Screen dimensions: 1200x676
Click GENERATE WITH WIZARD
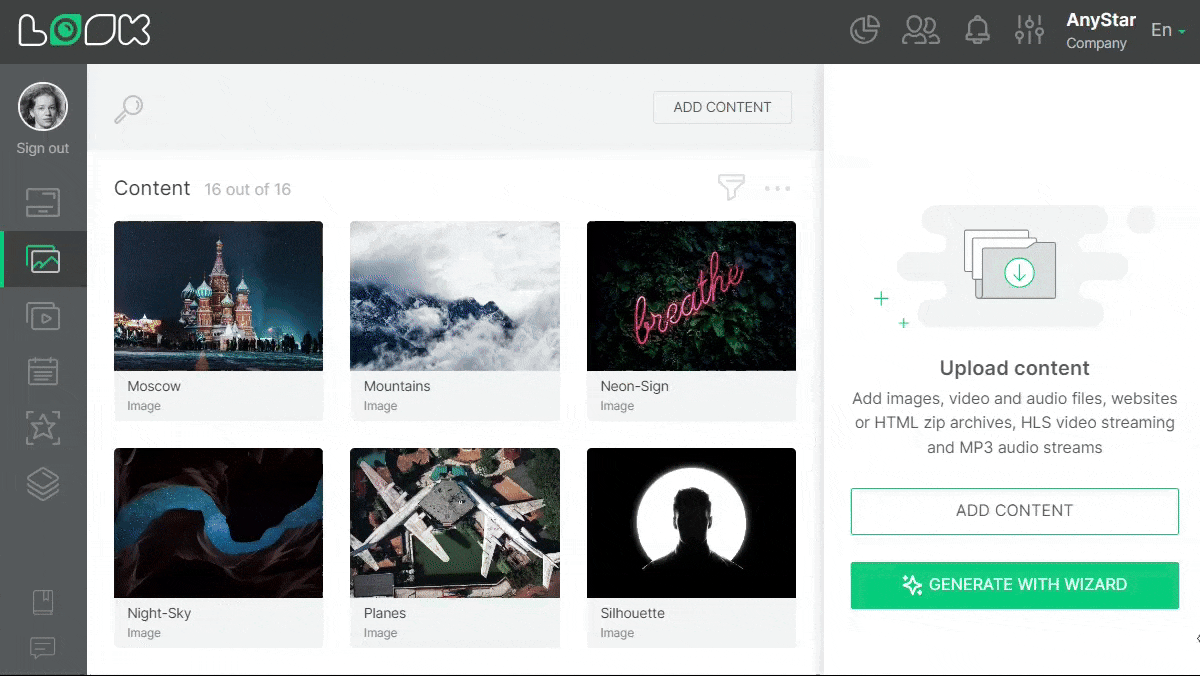1014,585
